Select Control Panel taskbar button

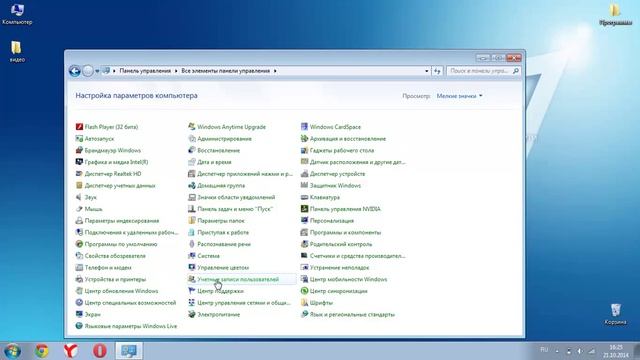pyautogui.click(x=129, y=351)
